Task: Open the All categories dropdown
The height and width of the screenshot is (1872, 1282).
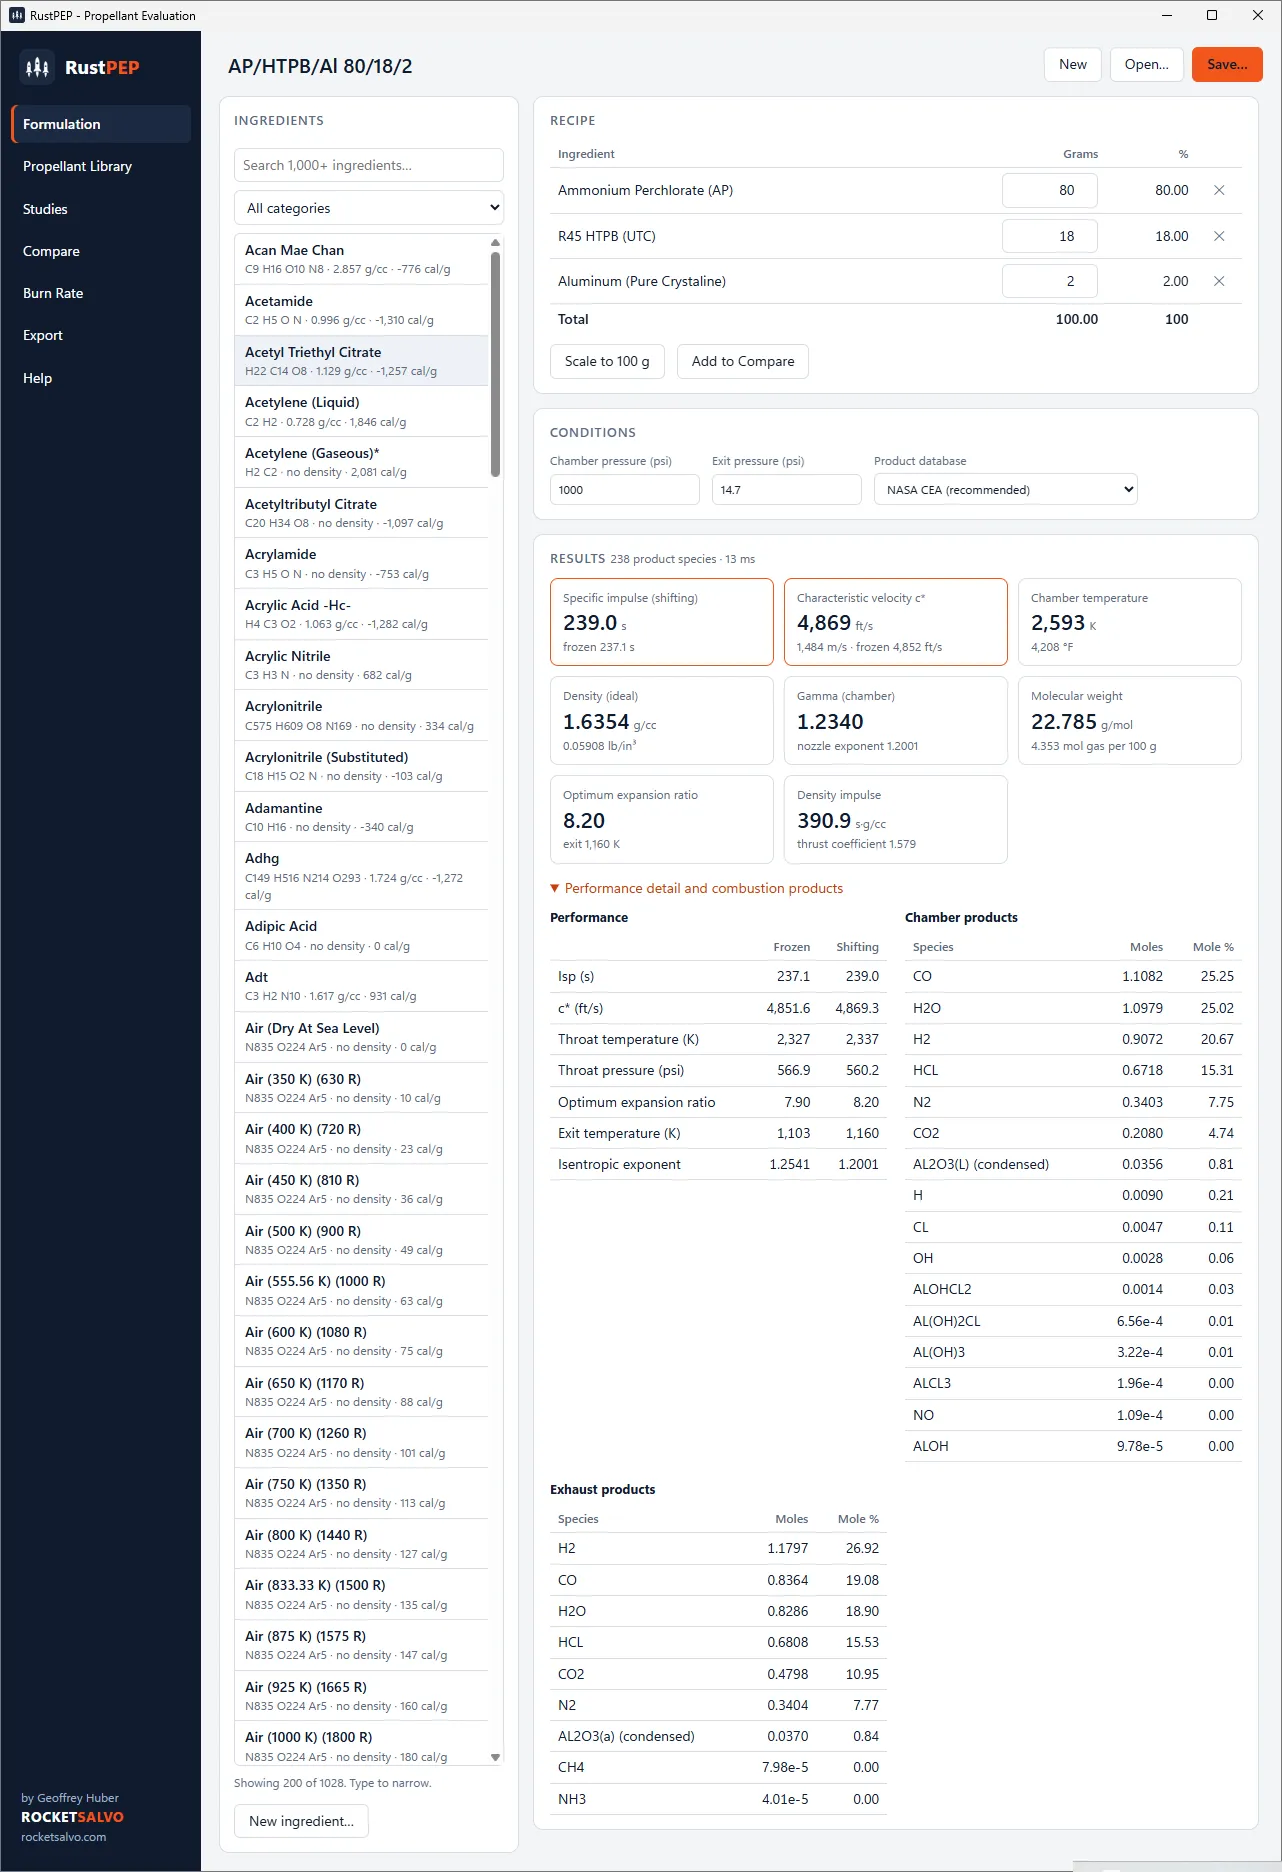Action: [369, 208]
